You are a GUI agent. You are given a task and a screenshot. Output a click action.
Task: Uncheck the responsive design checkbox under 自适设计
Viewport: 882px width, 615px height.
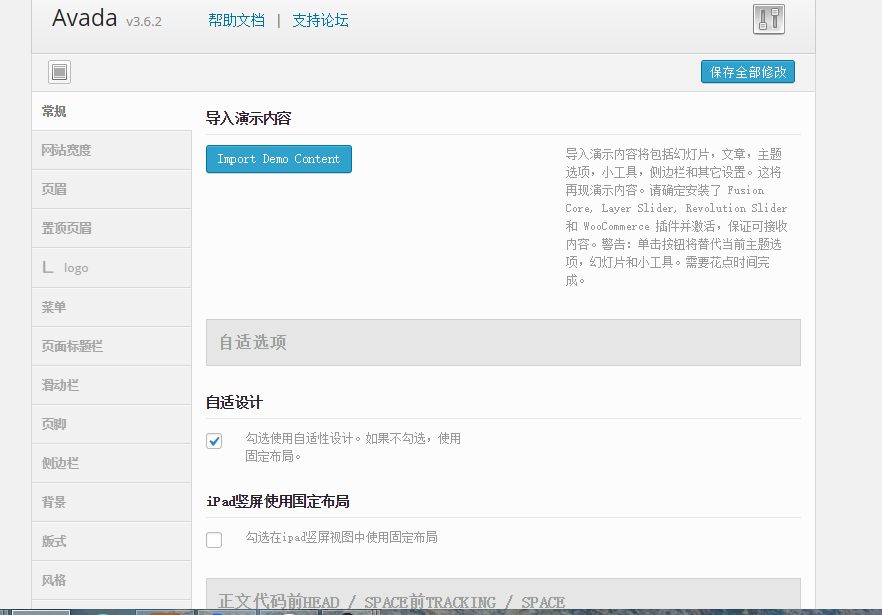pos(213,440)
